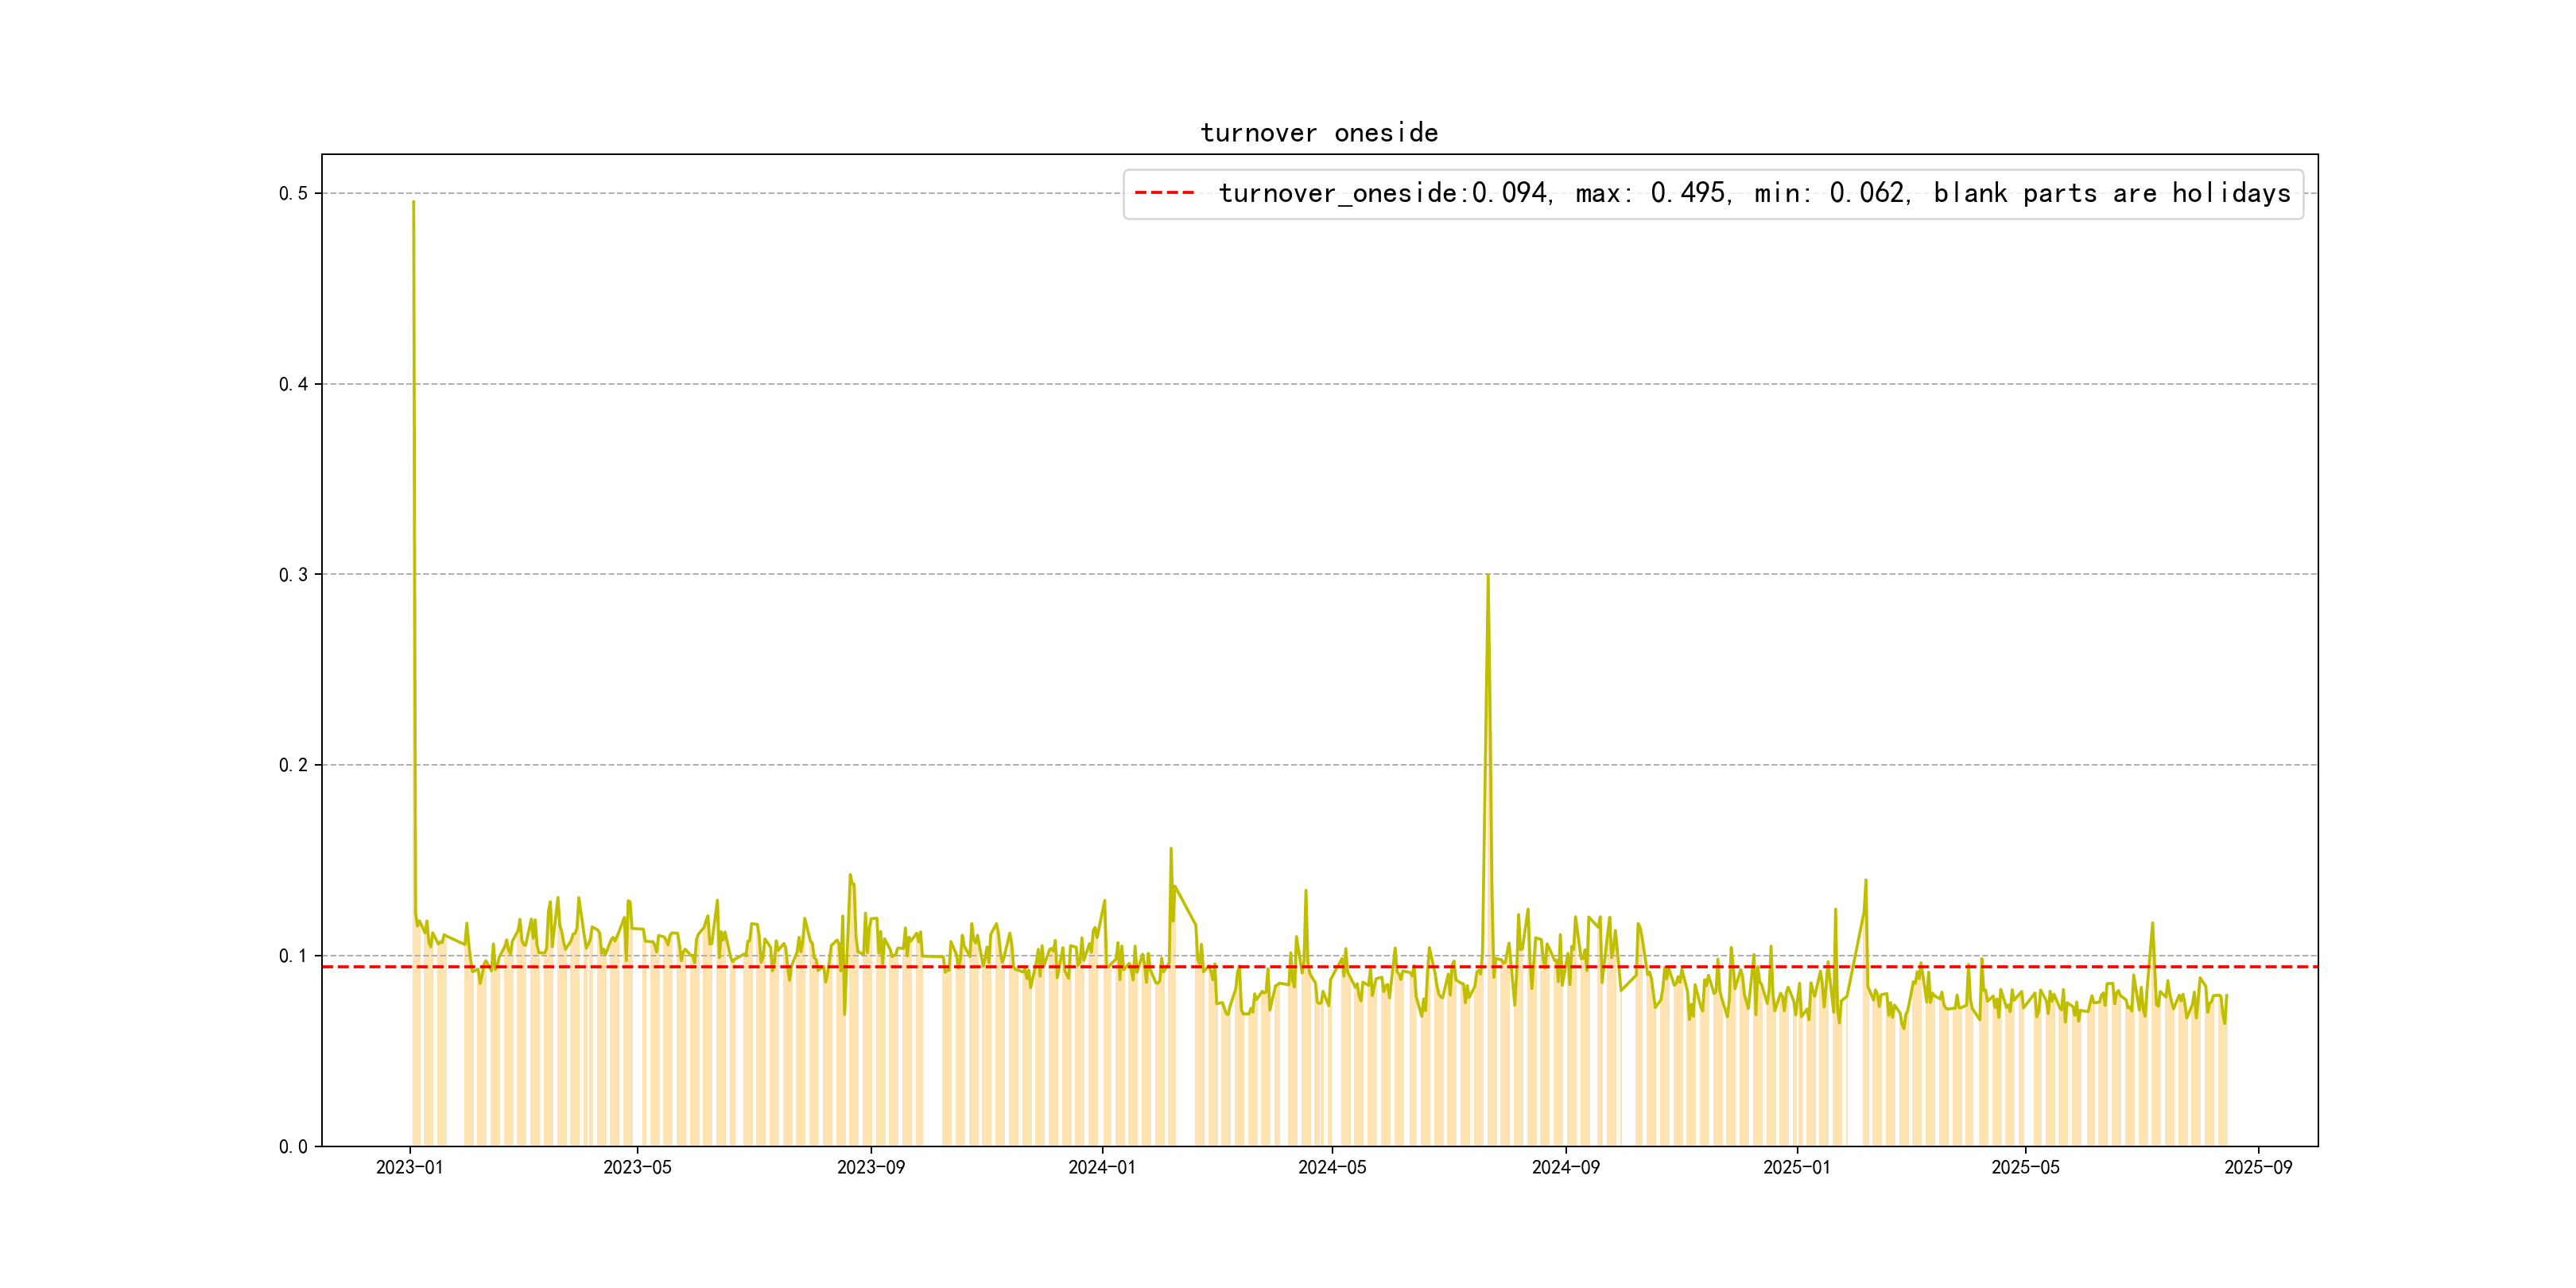Click the x-axis date label 2025-09
Screen dimensions: 2576x1288
pos(2258,1167)
